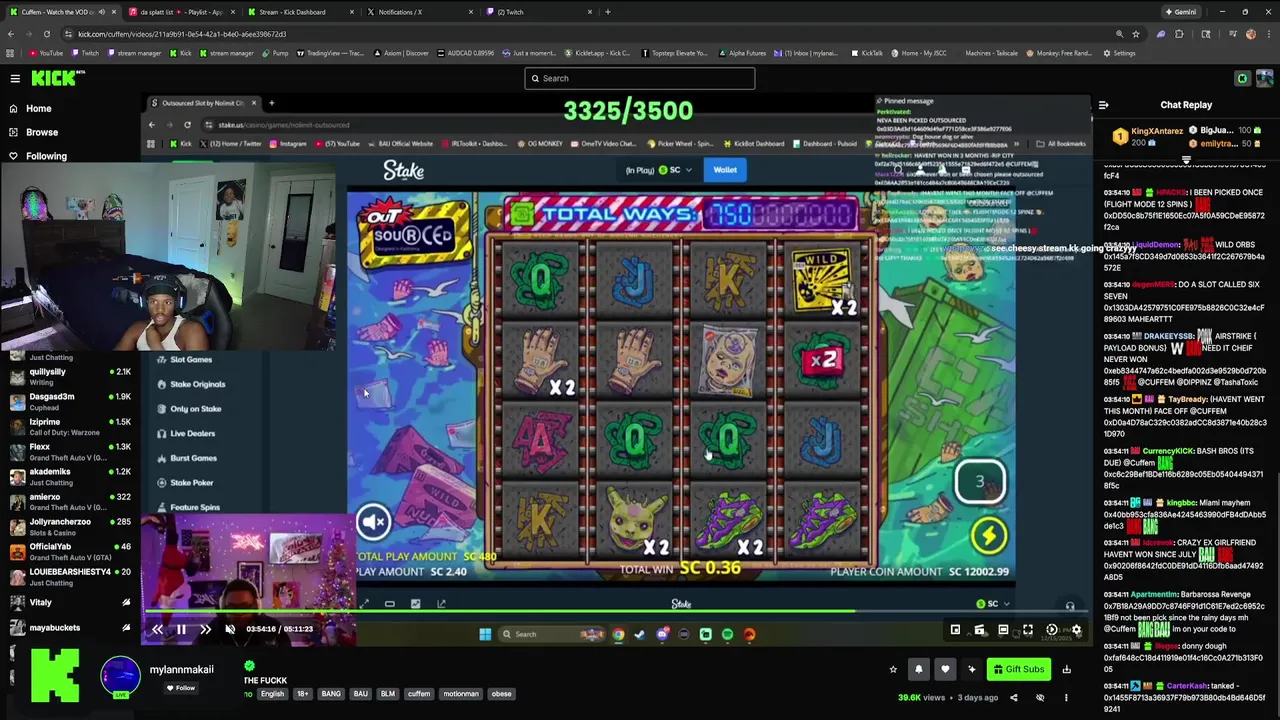1280x720 pixels.
Task: Mute the slot game sound button
Action: [373, 521]
